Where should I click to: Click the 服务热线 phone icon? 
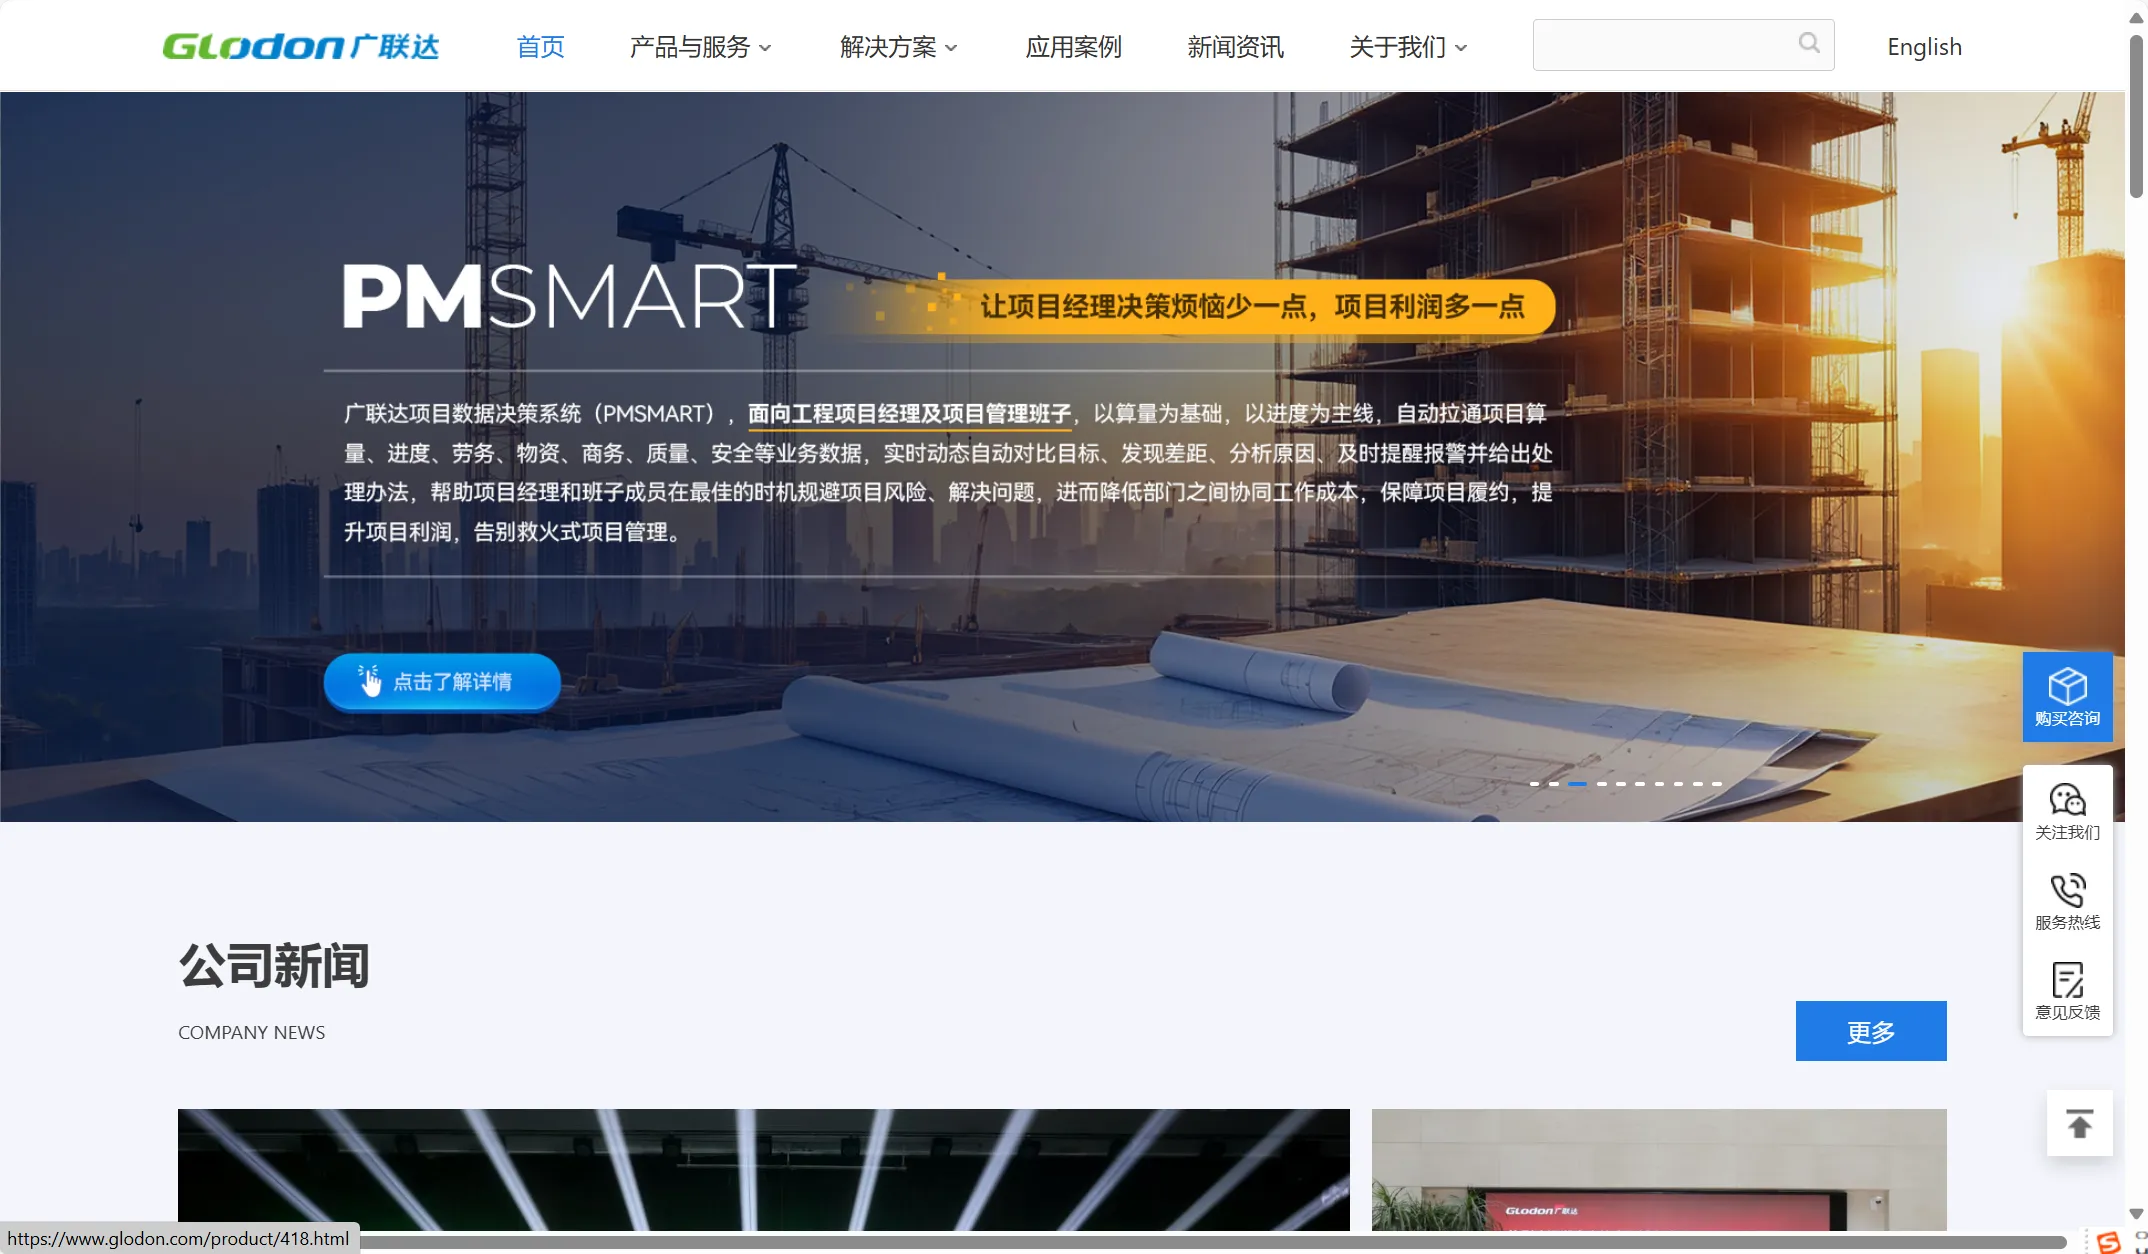[2067, 890]
